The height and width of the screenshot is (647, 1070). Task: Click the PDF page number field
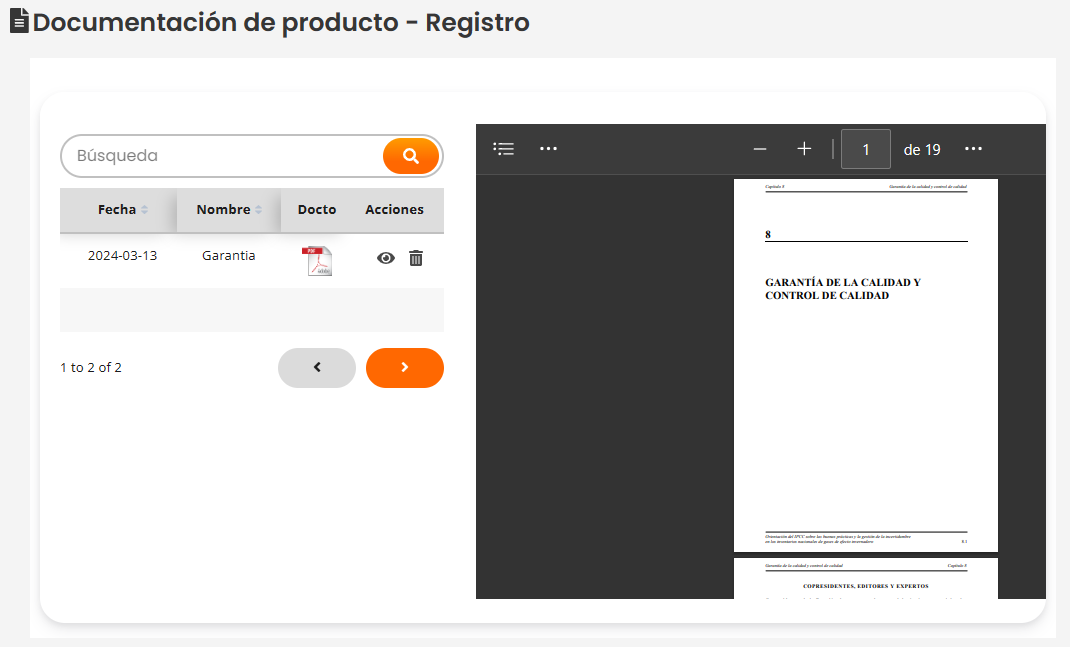866,149
